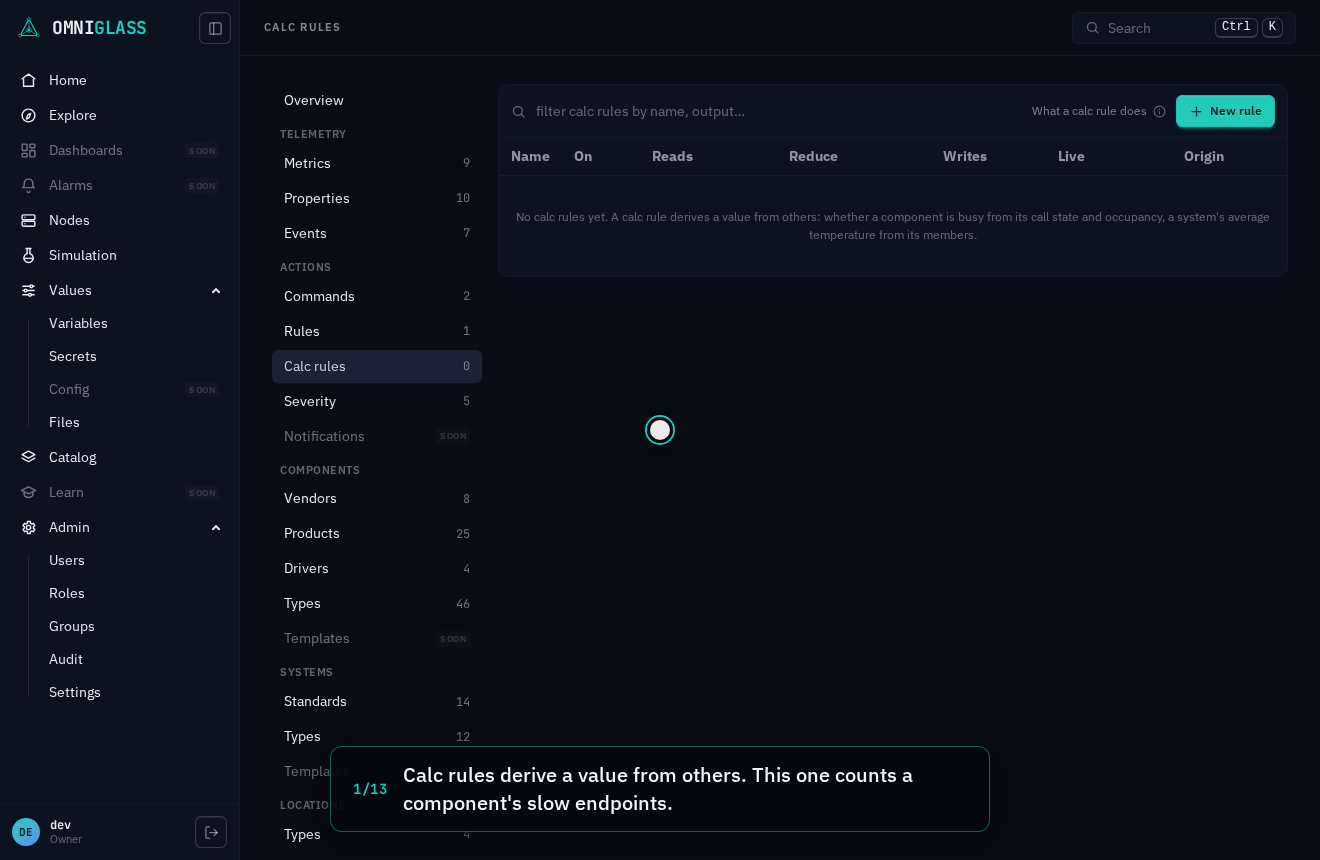The height and width of the screenshot is (860, 1320).
Task: Open the Events section
Action: click(x=377, y=233)
